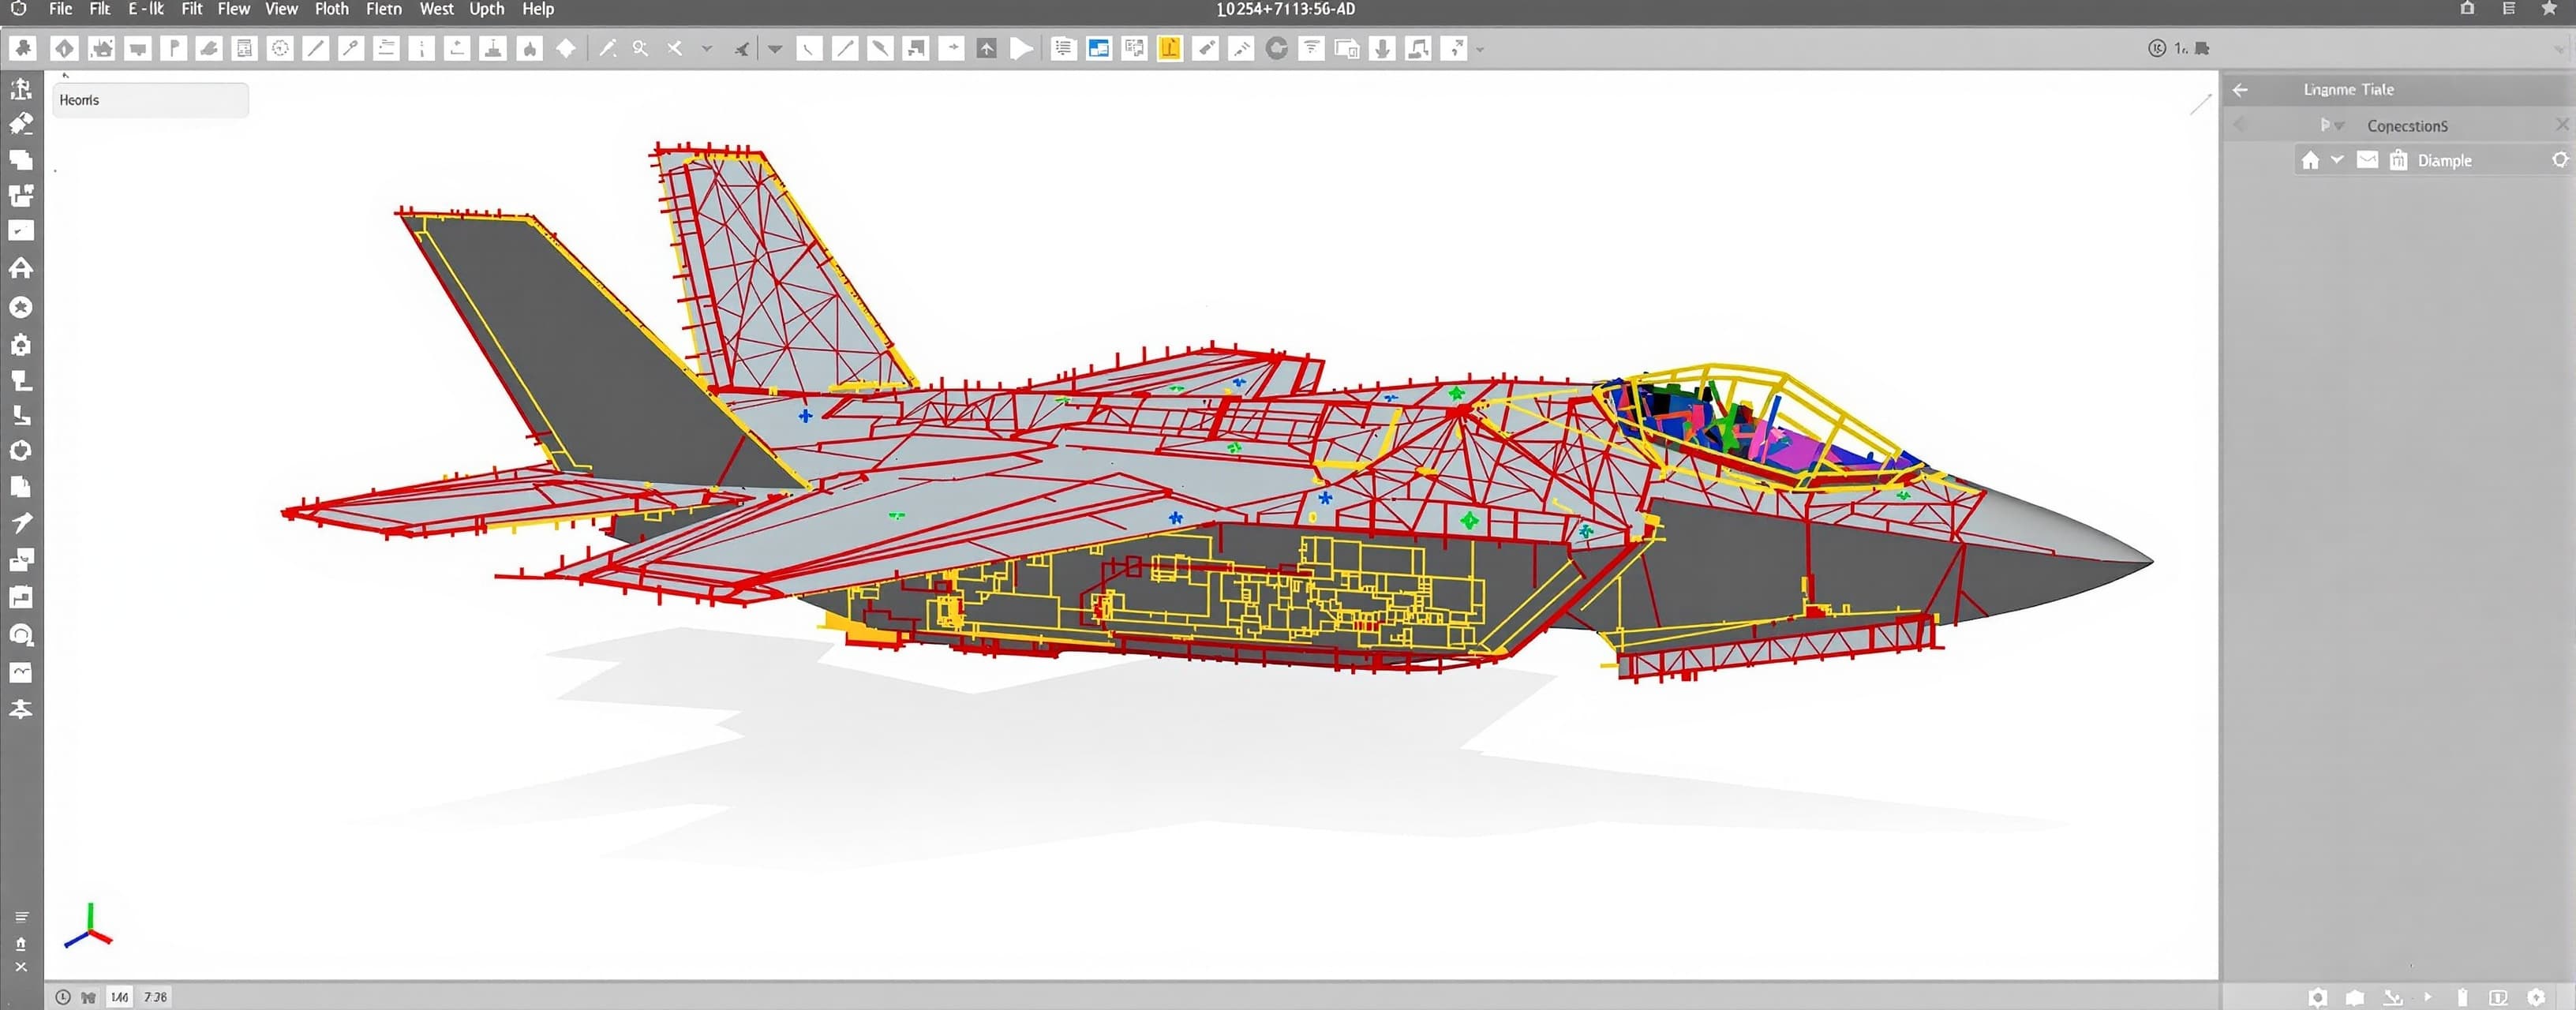Click the filter lines toolbar icon
The image size is (2576, 1010).
(1311, 48)
